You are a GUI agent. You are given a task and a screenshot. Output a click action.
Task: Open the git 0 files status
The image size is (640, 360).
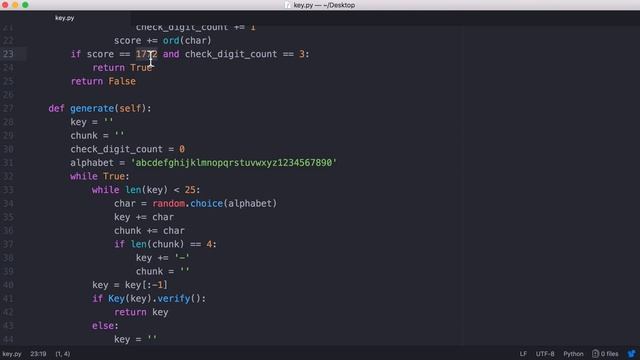coord(605,354)
